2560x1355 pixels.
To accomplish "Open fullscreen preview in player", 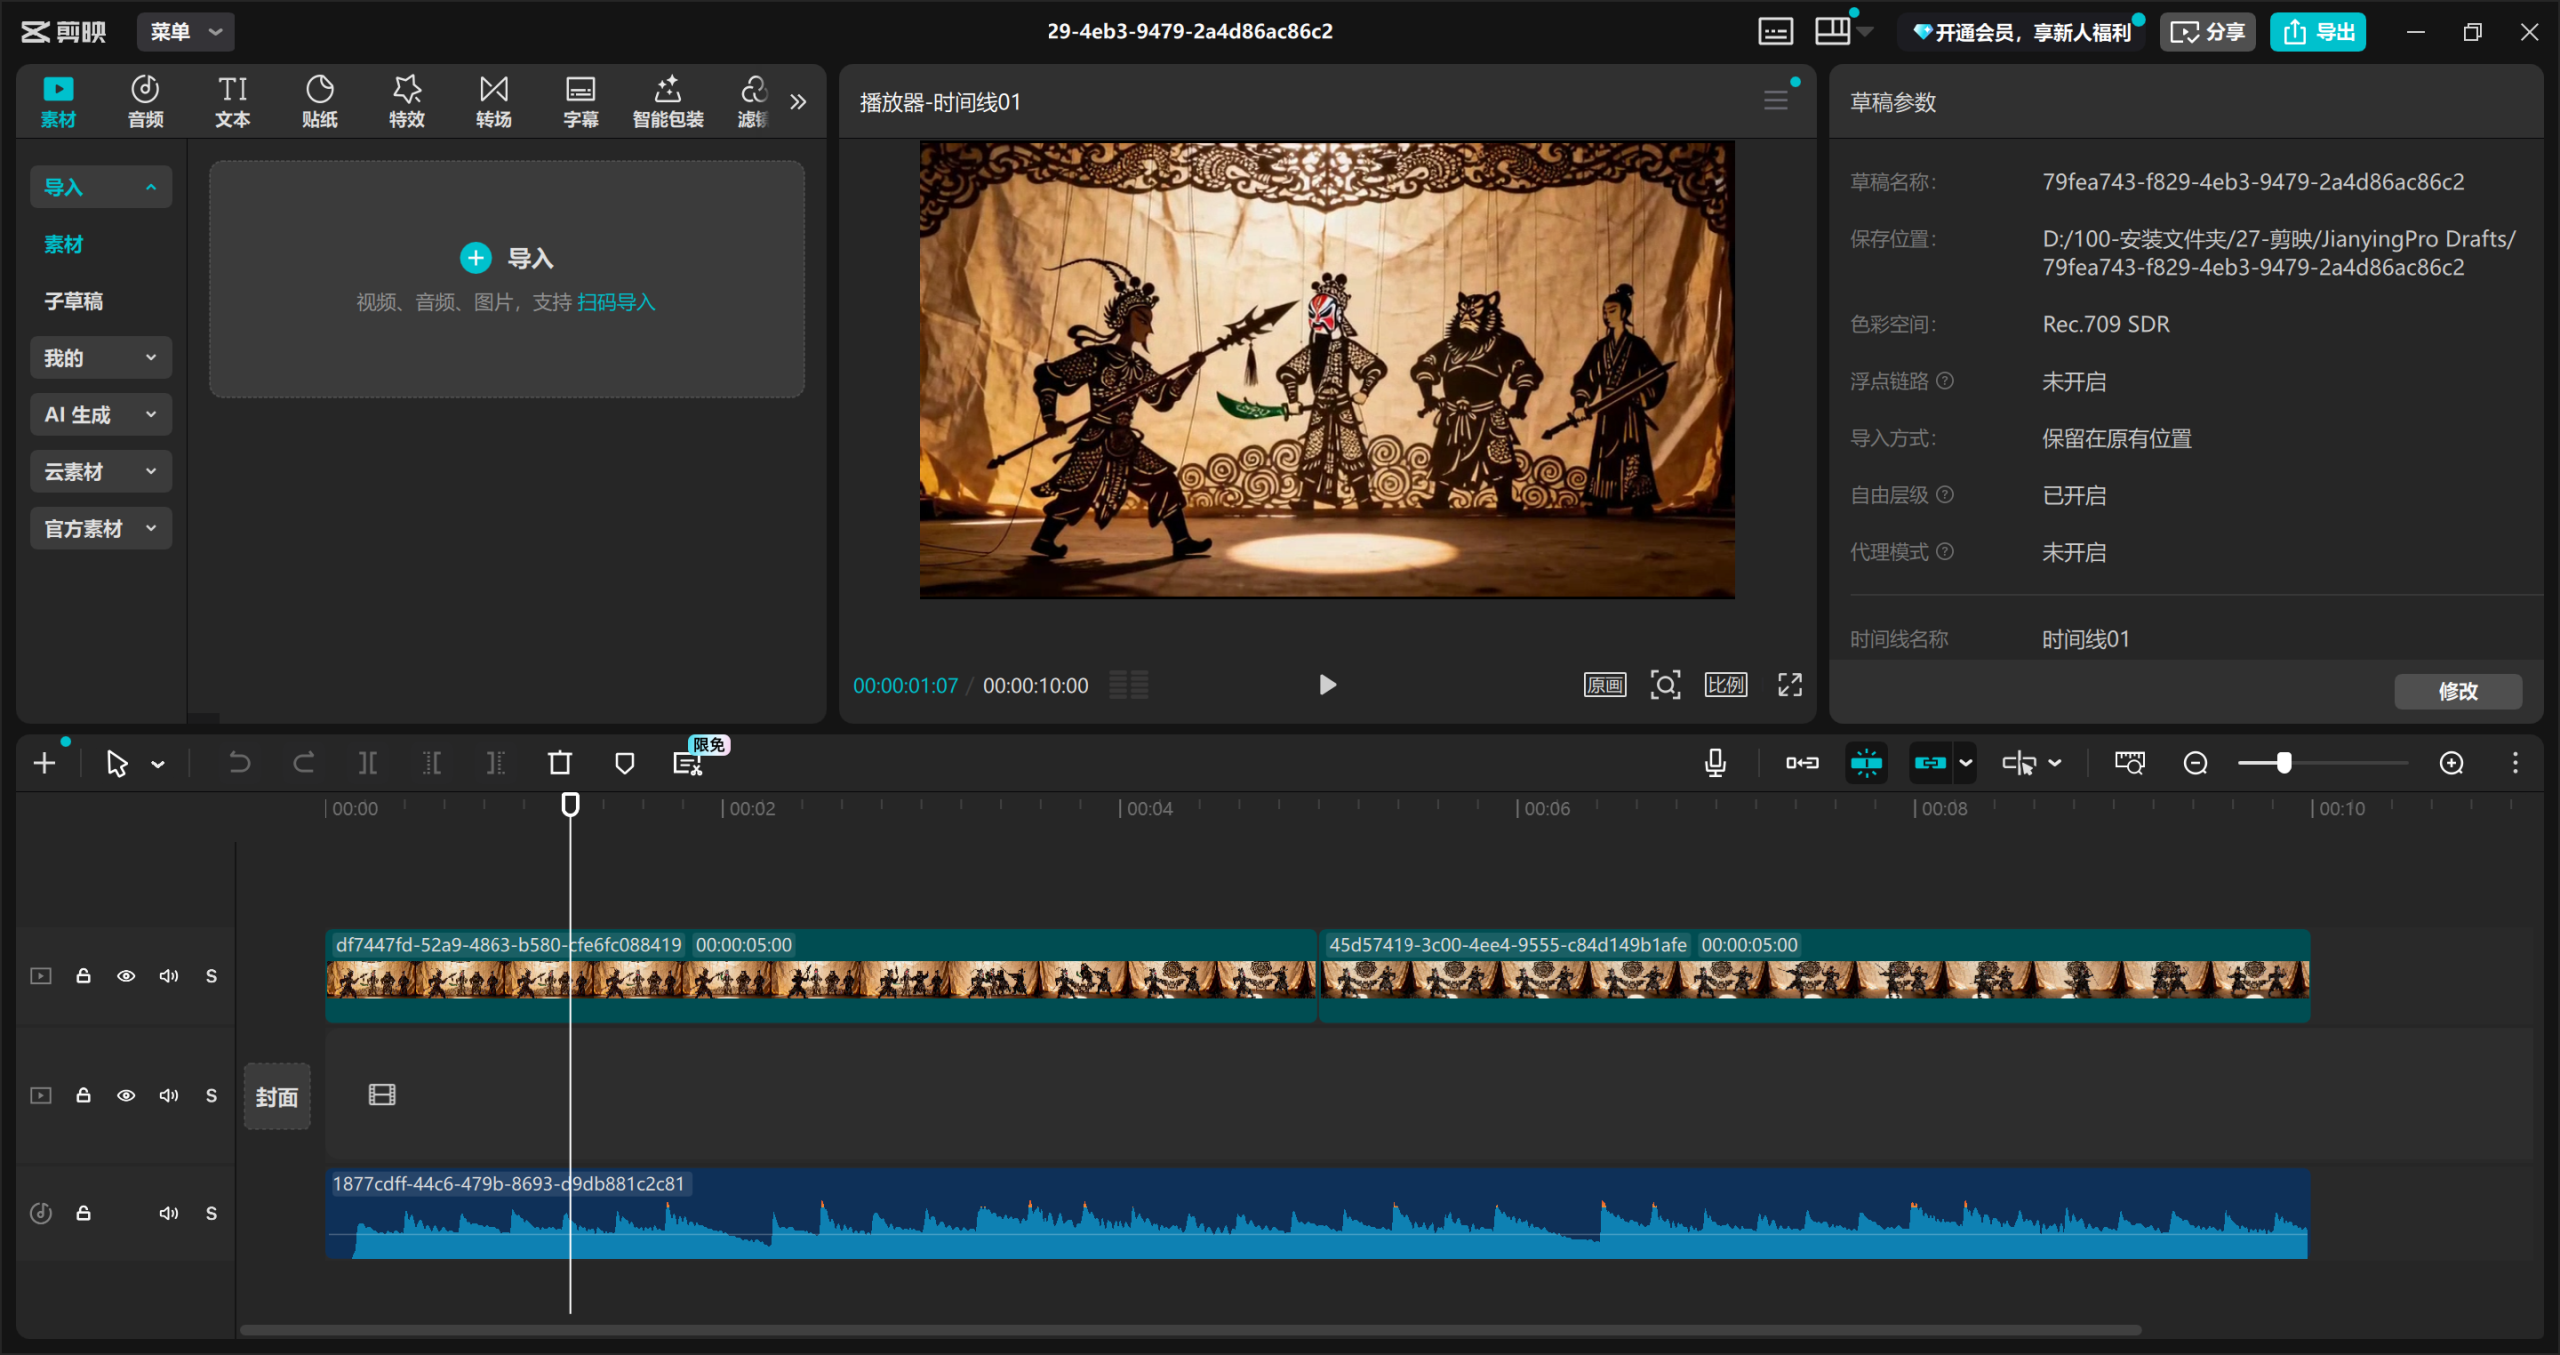I will click(x=1789, y=685).
